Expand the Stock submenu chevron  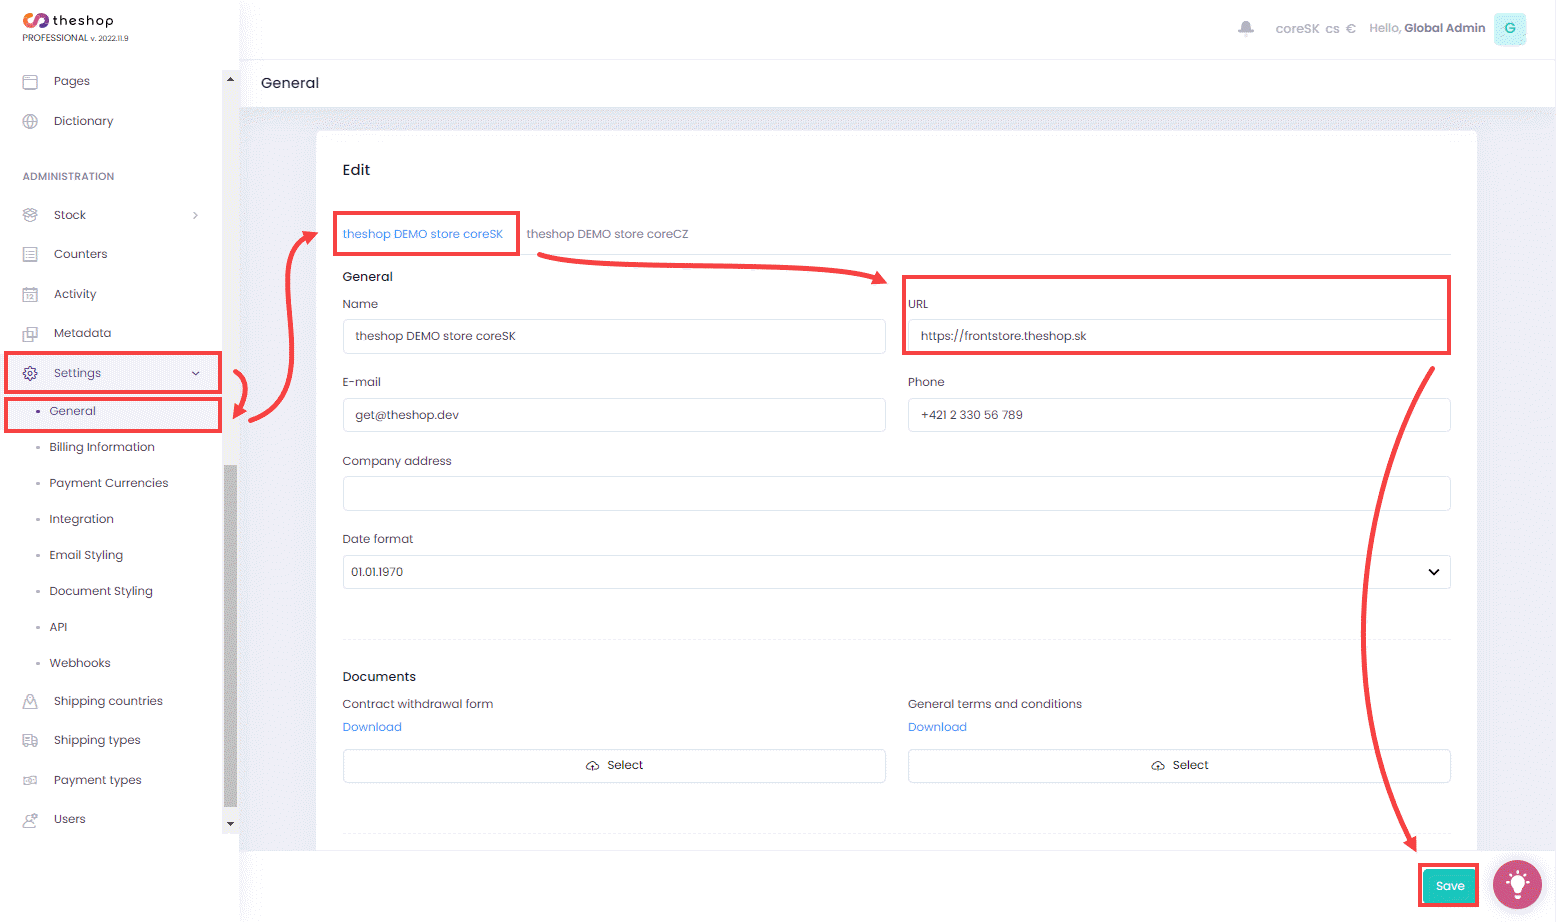pos(195,215)
